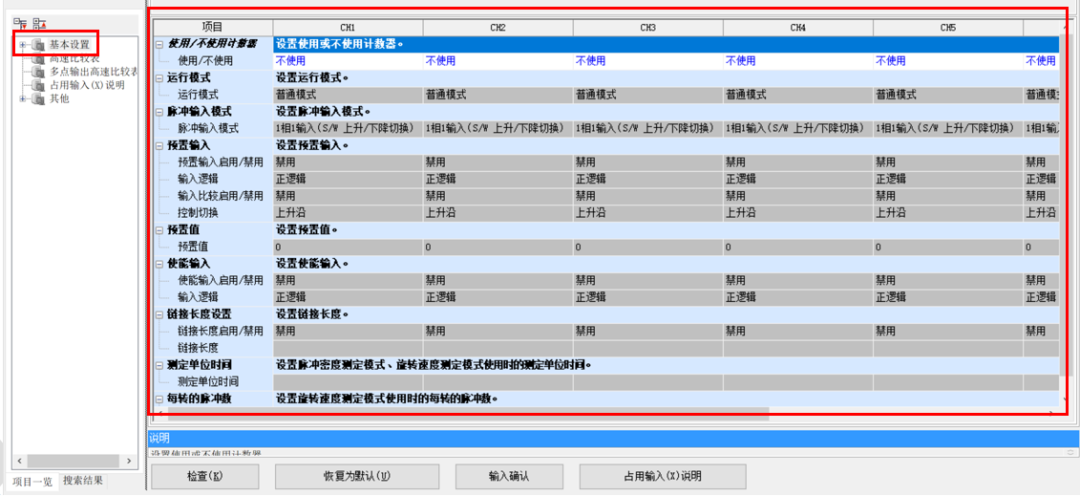Click the 其他 folder icon
Screen dimensions: 1080x496
[x=39, y=98]
